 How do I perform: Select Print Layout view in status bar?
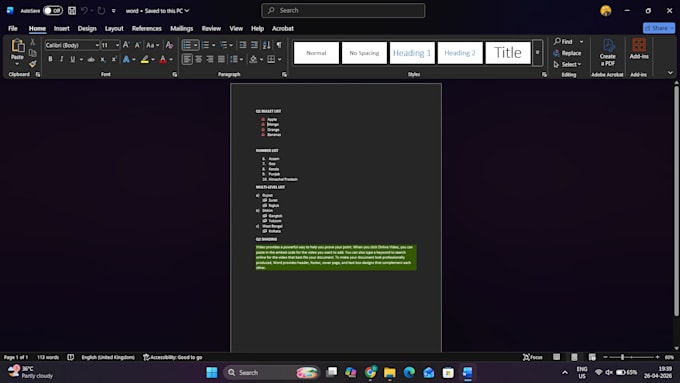(574, 357)
